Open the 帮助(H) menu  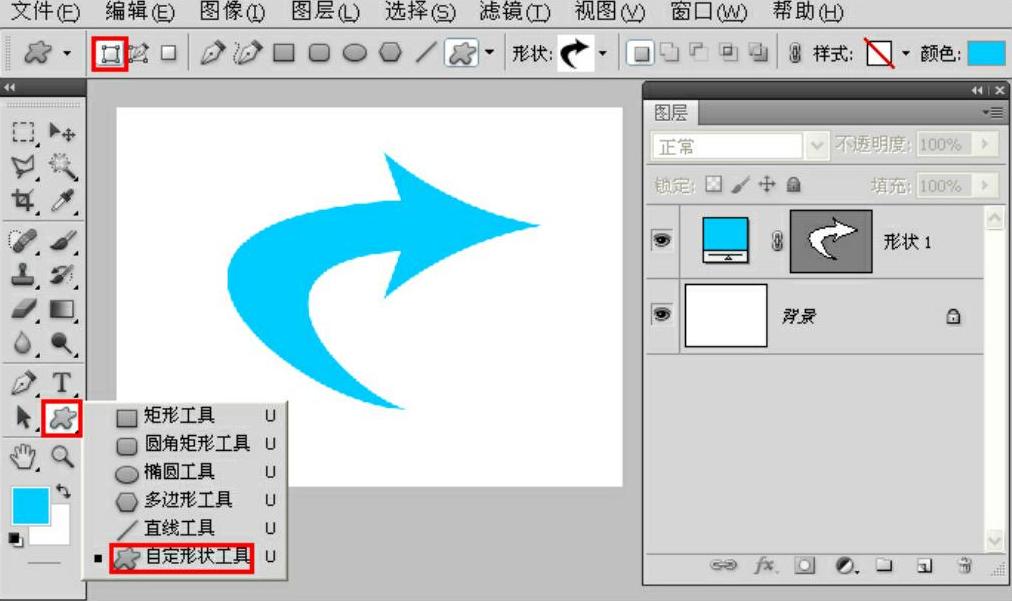coord(807,12)
